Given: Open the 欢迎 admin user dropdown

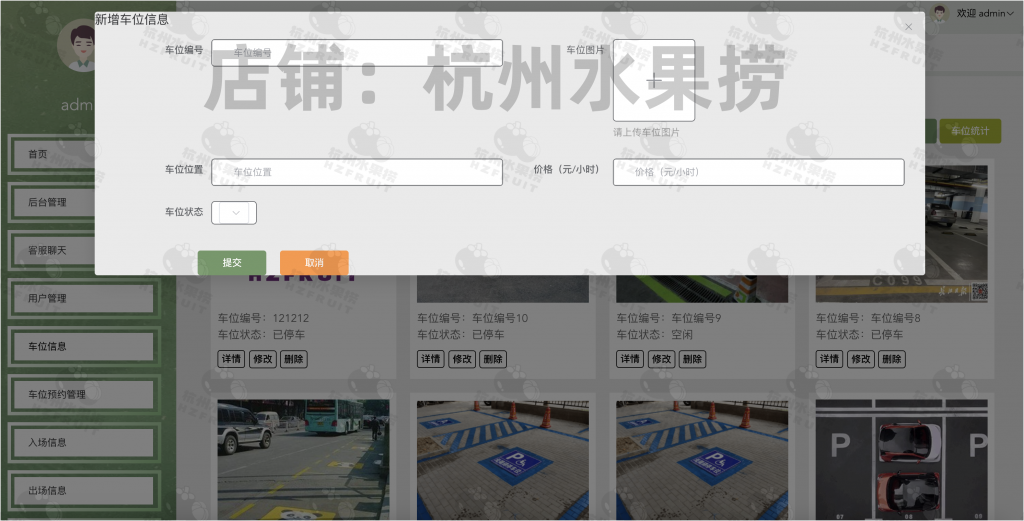Looking at the screenshot, I should (x=985, y=13).
